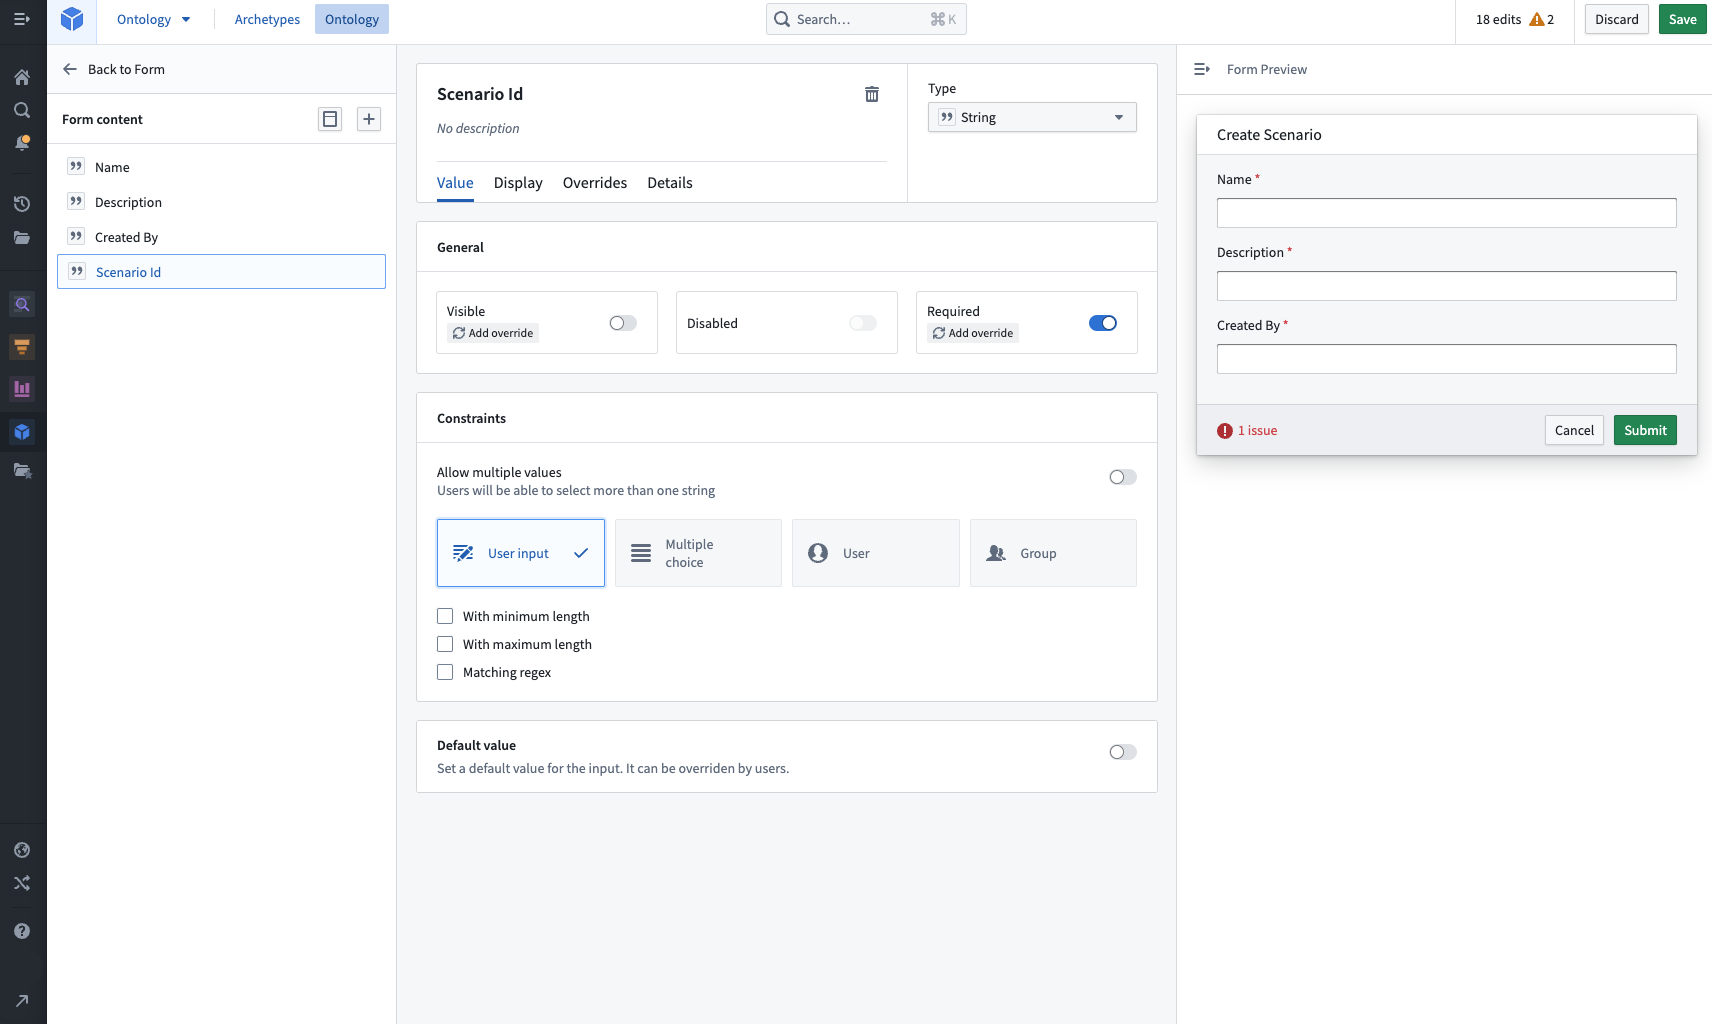Image resolution: width=1712 pixels, height=1024 pixels.
Task: Click the Discard button
Action: point(1617,19)
